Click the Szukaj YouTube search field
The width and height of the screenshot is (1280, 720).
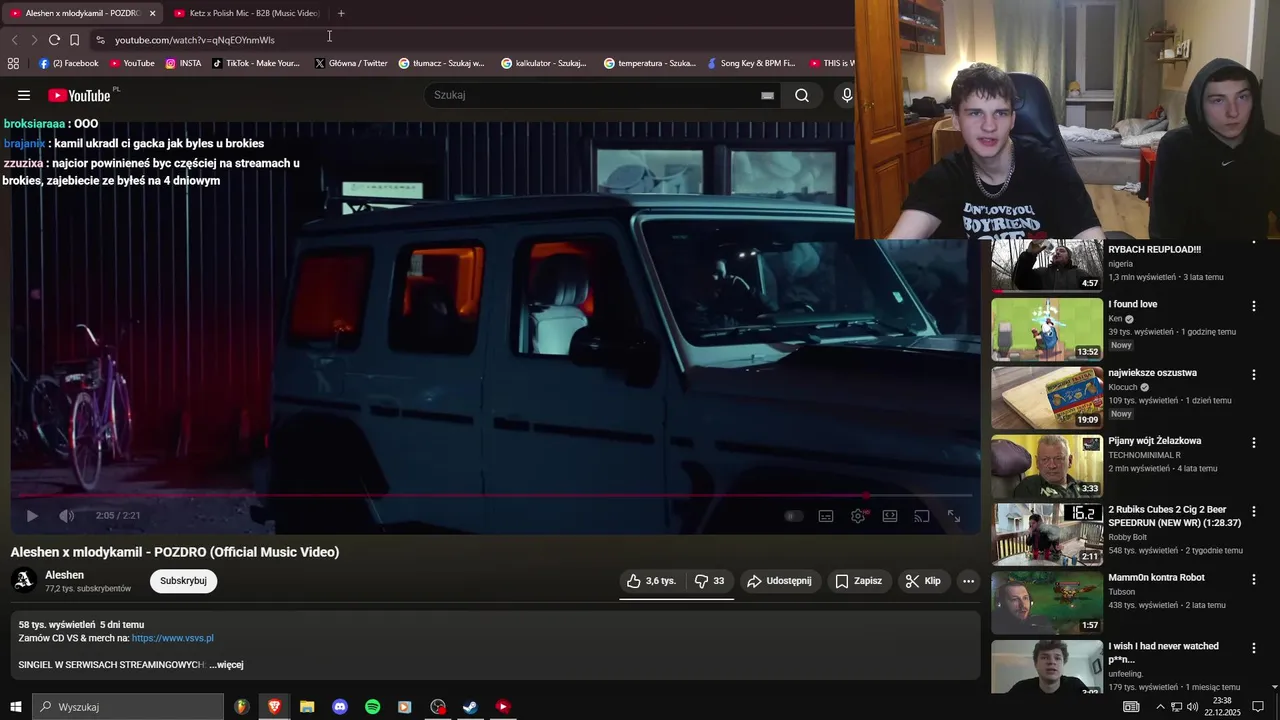594,95
